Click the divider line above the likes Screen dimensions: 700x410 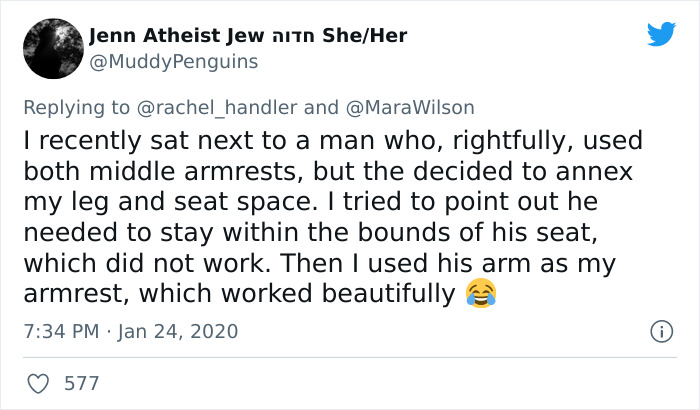click(x=350, y=358)
